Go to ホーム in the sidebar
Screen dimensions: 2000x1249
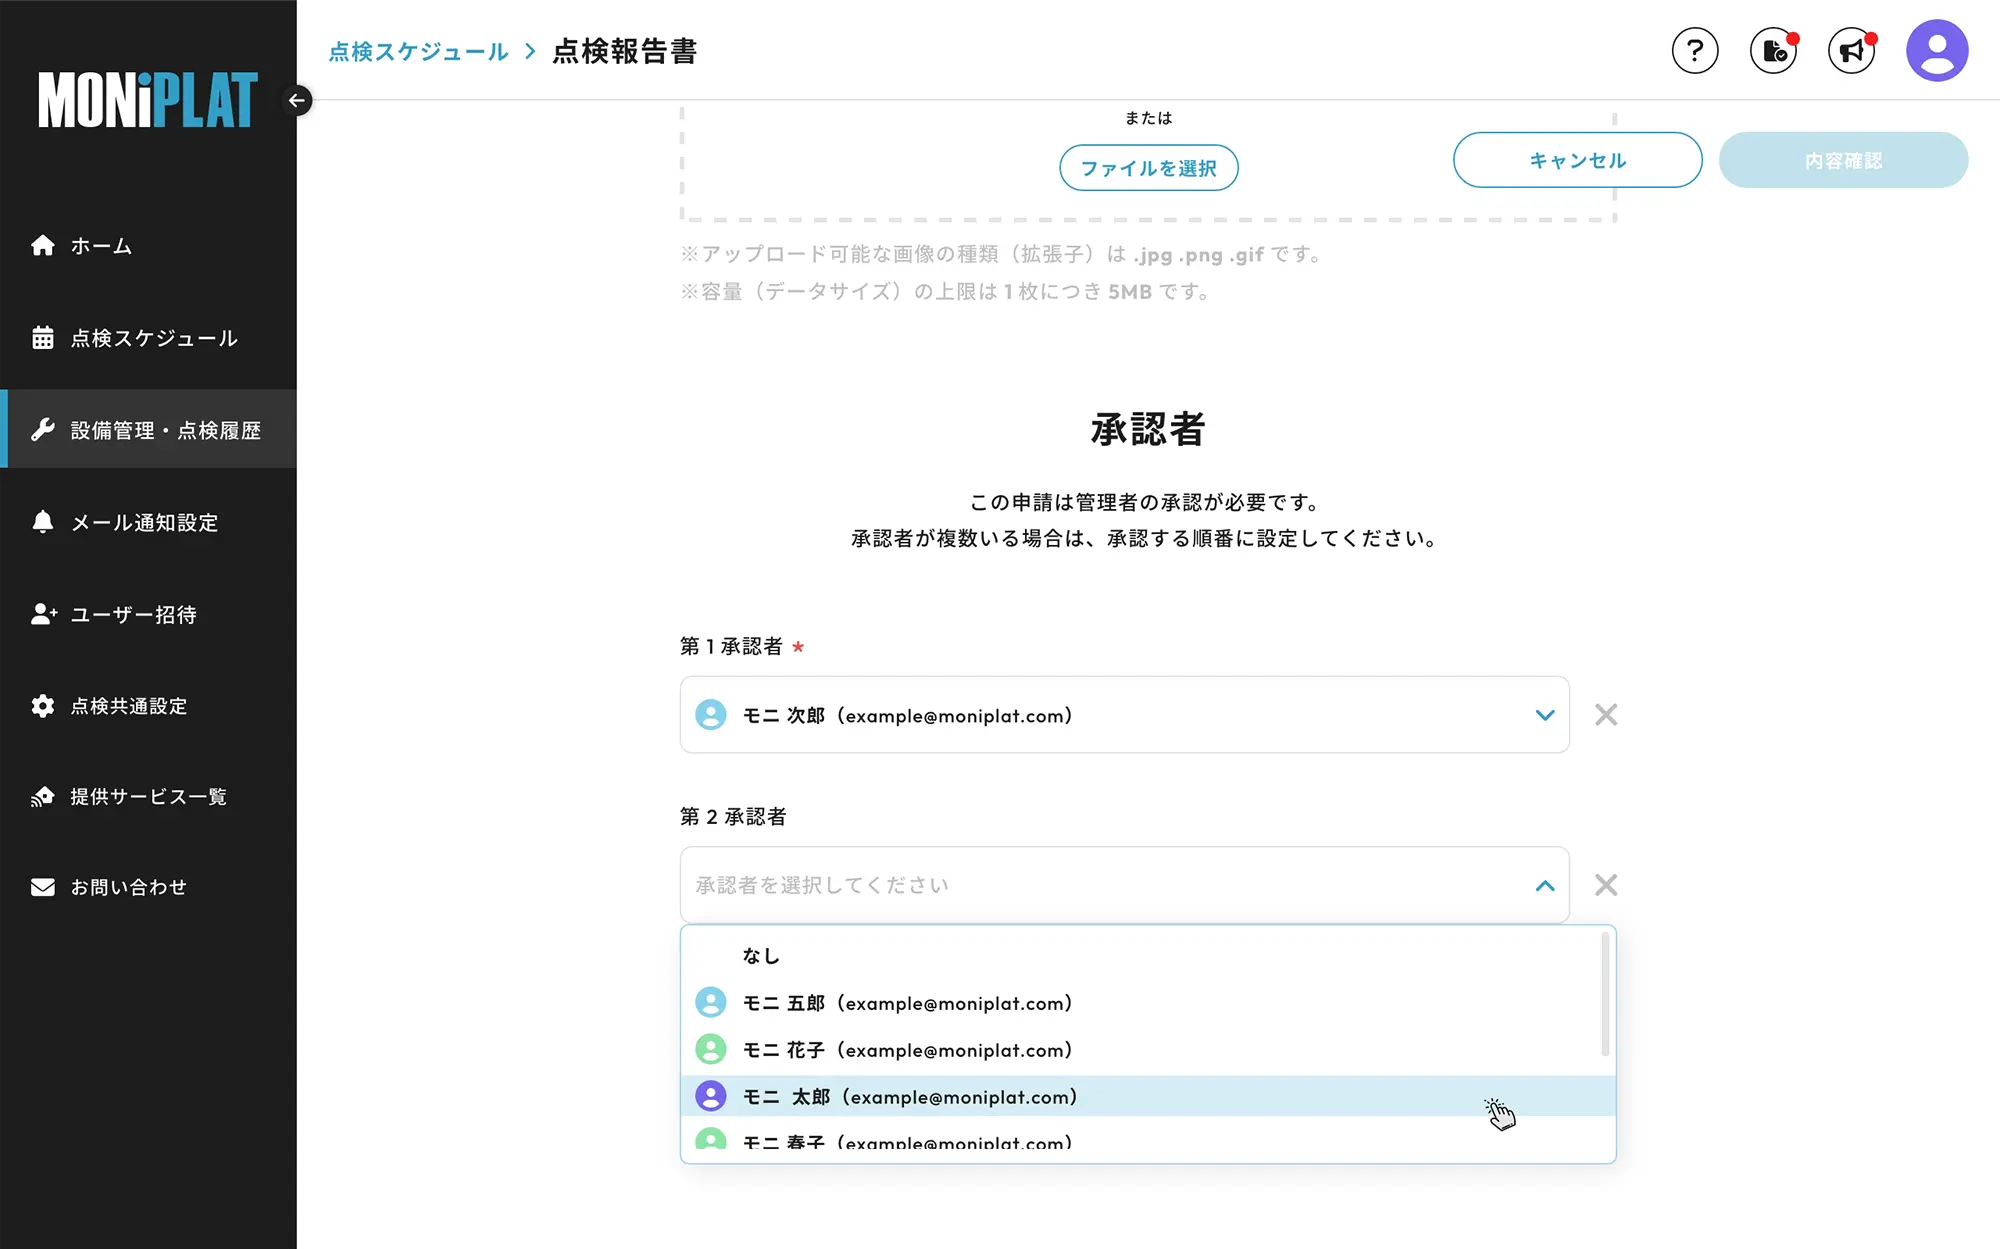(148, 246)
